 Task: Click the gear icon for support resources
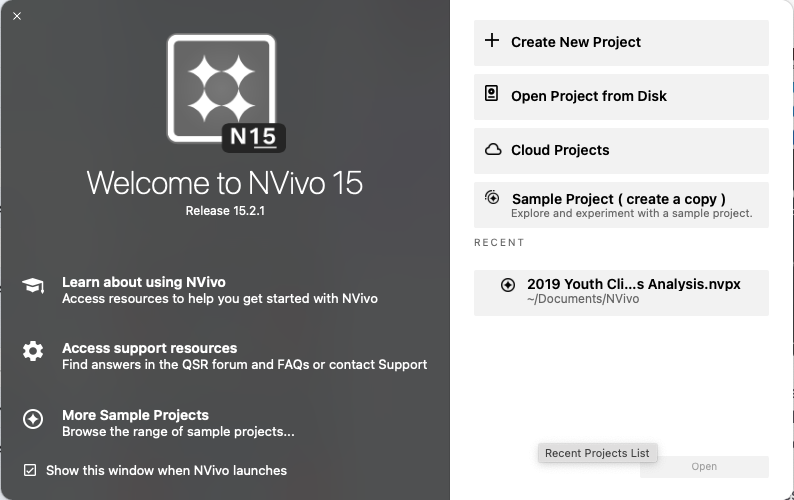point(33,351)
